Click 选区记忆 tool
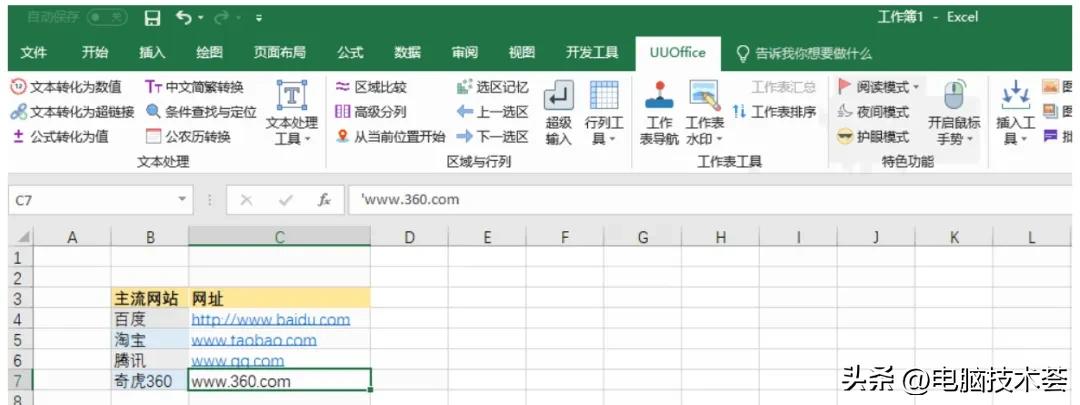This screenshot has width=1080, height=405. pyautogui.click(x=492, y=87)
